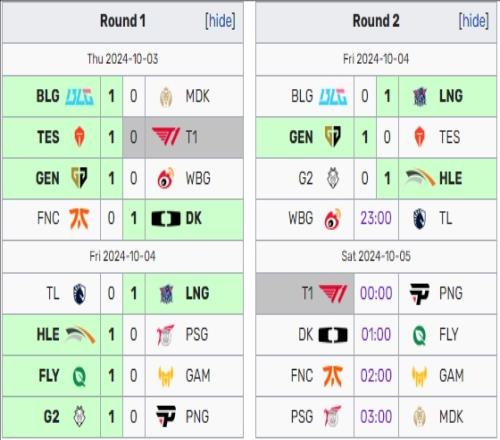Click the Gen.G logo in Round 2
500x440 pixels.
pos(333,137)
